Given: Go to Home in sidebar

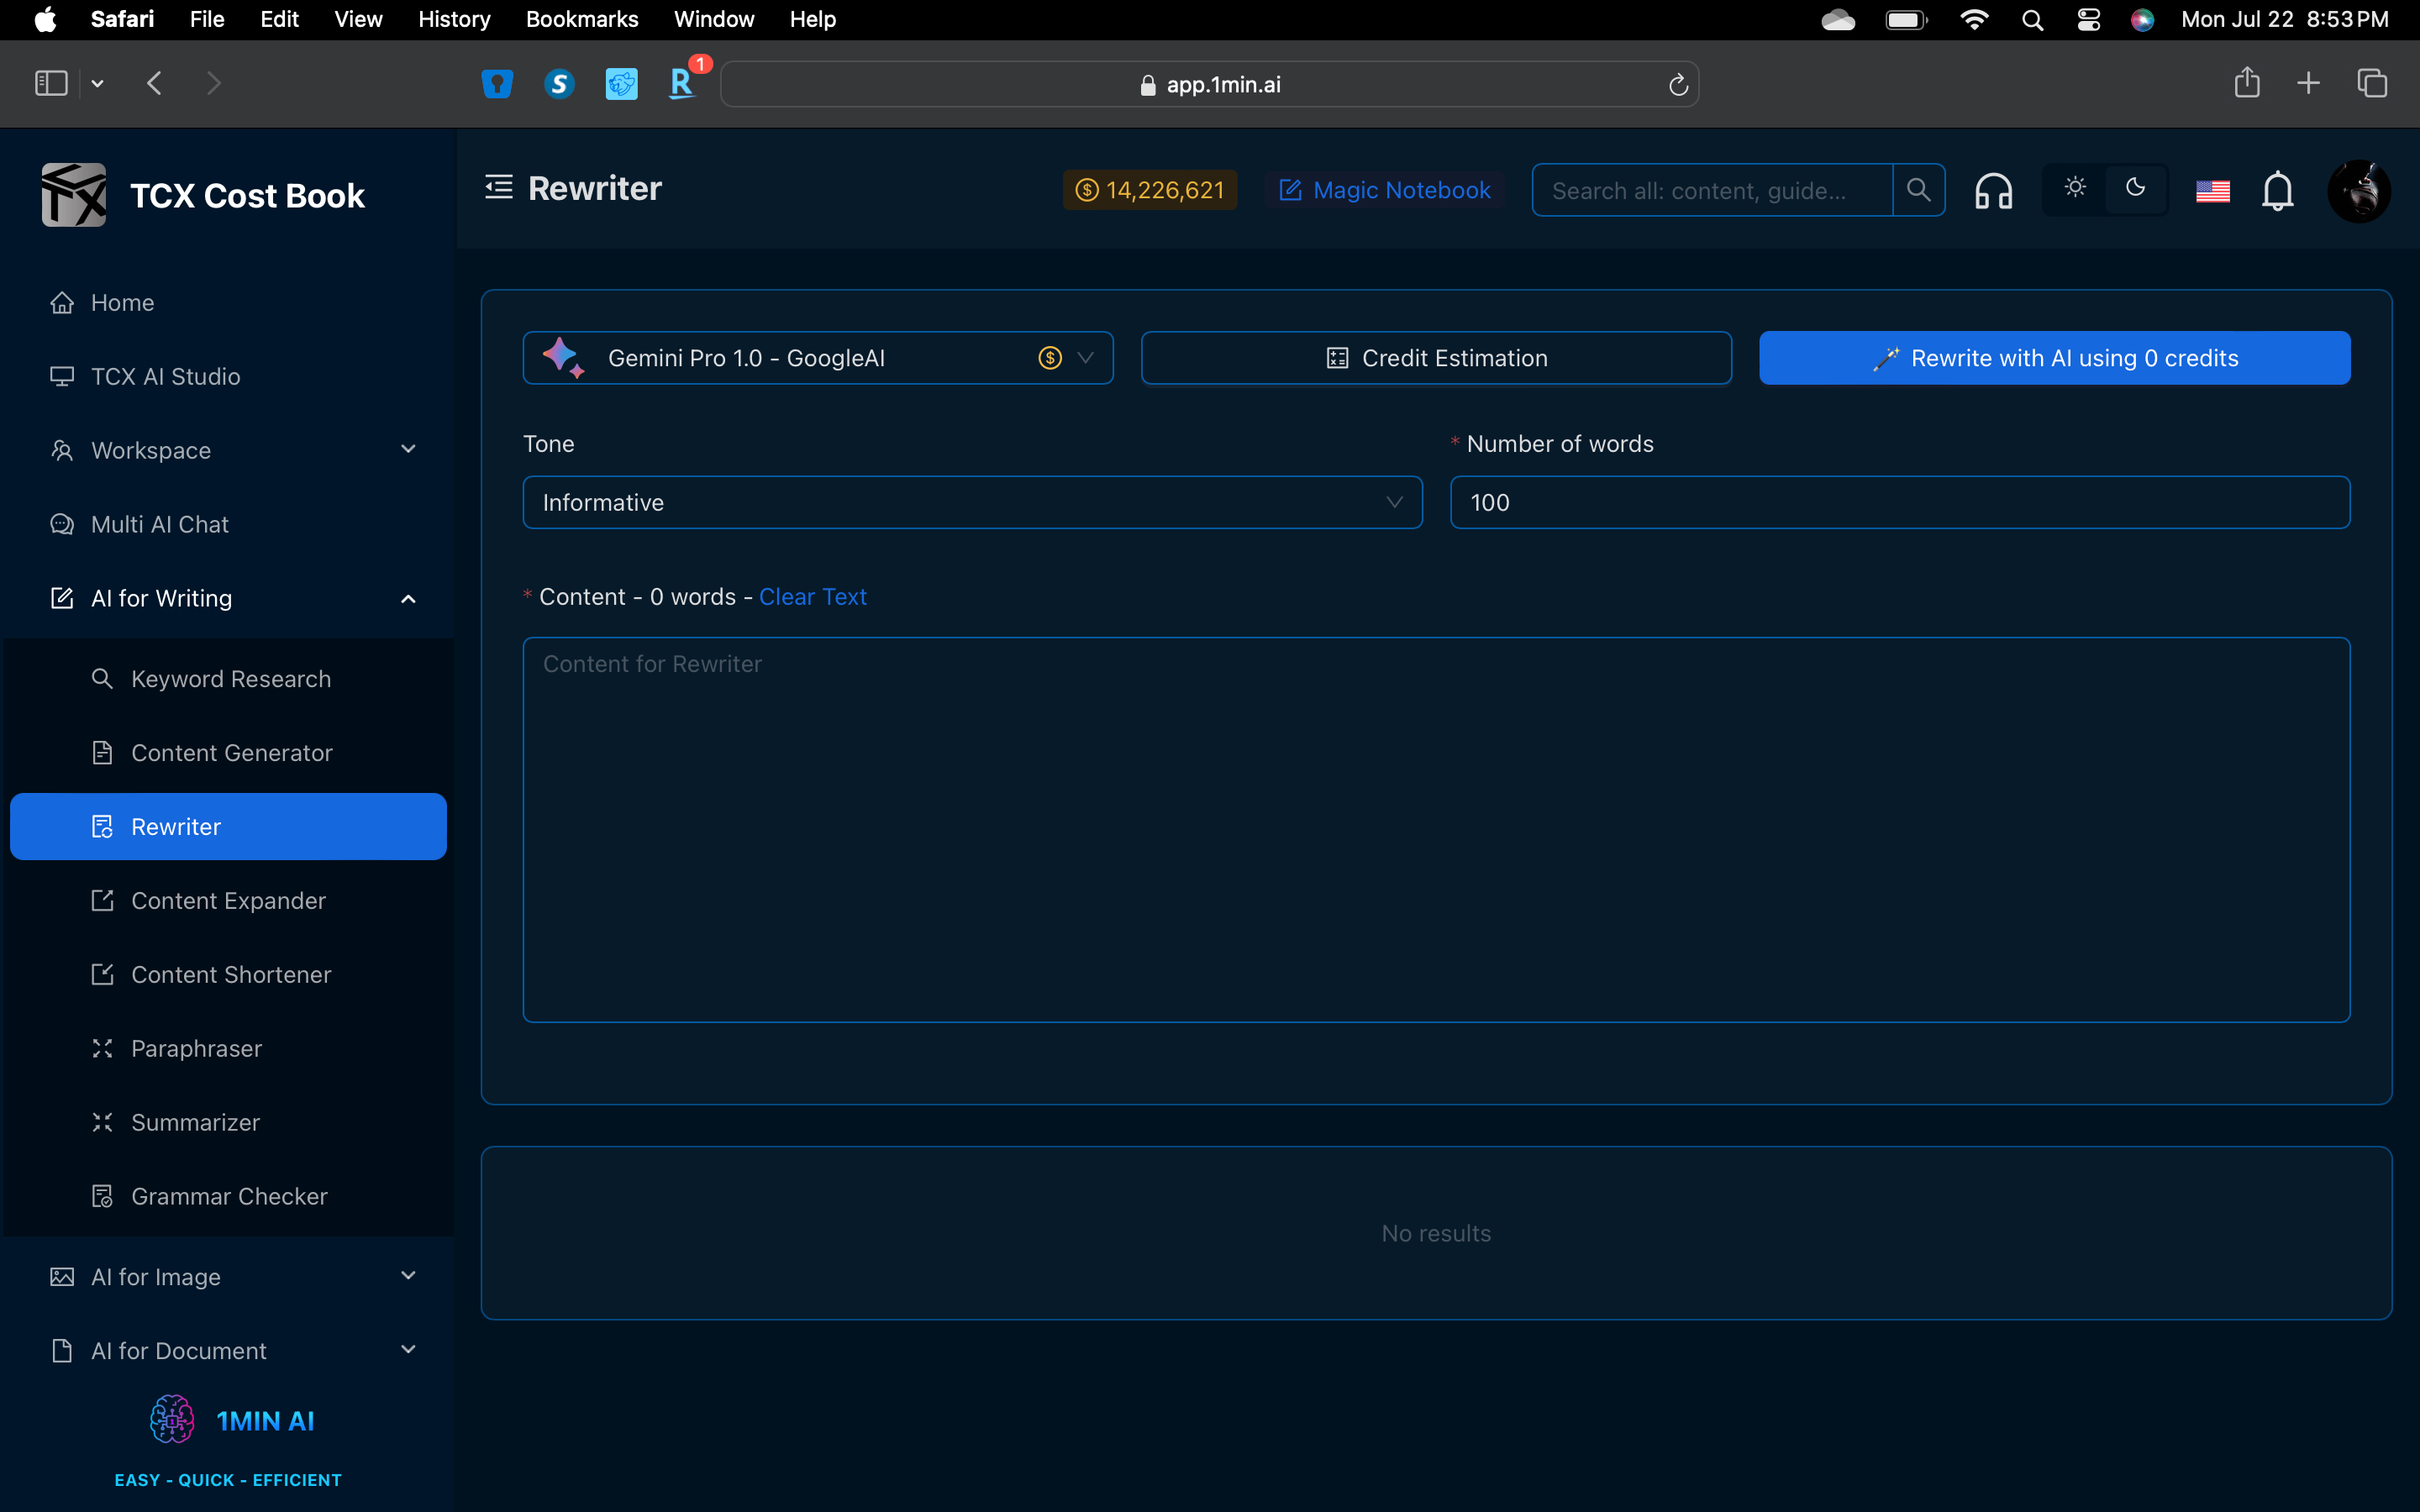Looking at the screenshot, I should 228,302.
